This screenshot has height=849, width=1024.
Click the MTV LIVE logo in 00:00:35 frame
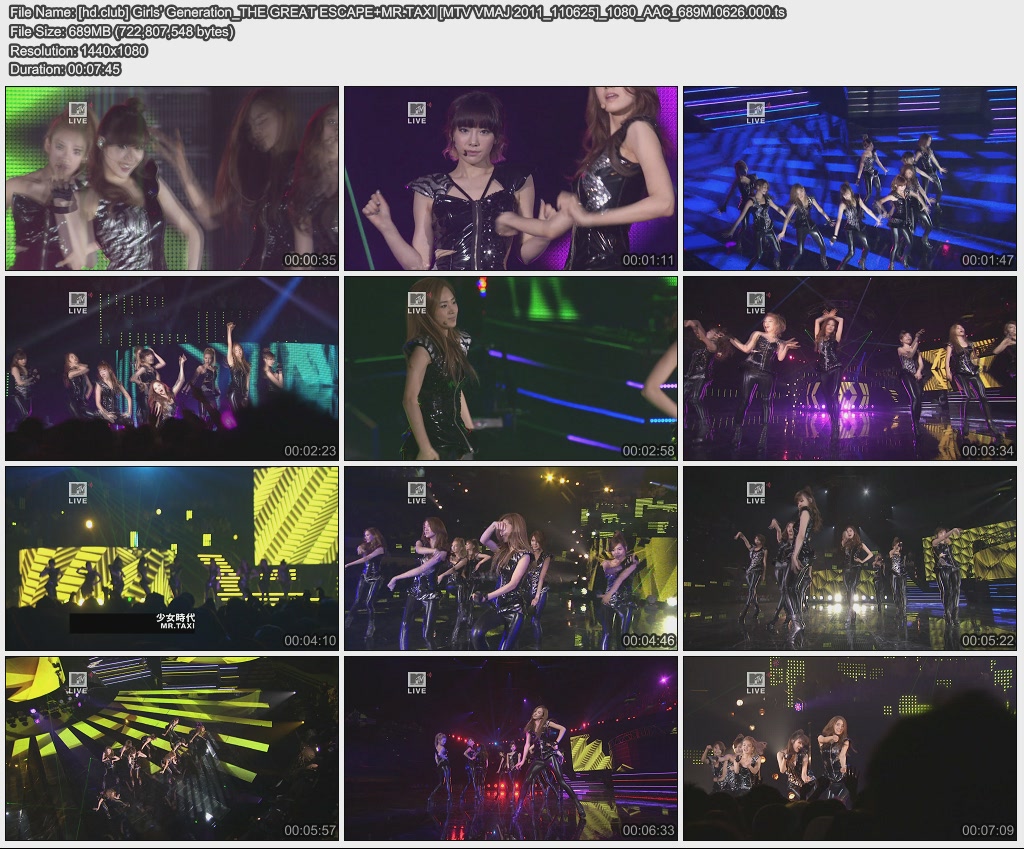[78, 113]
